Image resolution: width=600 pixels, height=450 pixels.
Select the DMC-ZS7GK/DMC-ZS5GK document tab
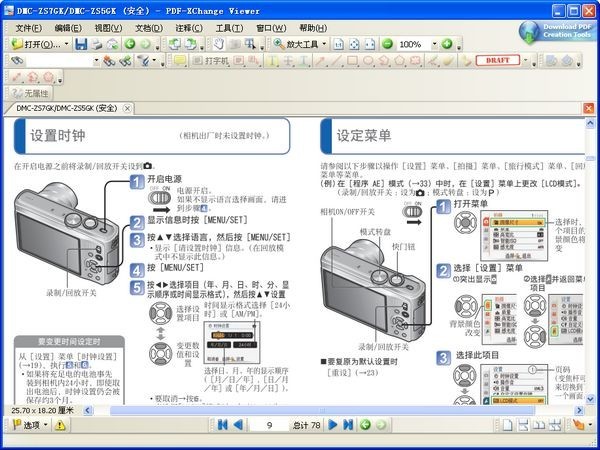[x=67, y=108]
